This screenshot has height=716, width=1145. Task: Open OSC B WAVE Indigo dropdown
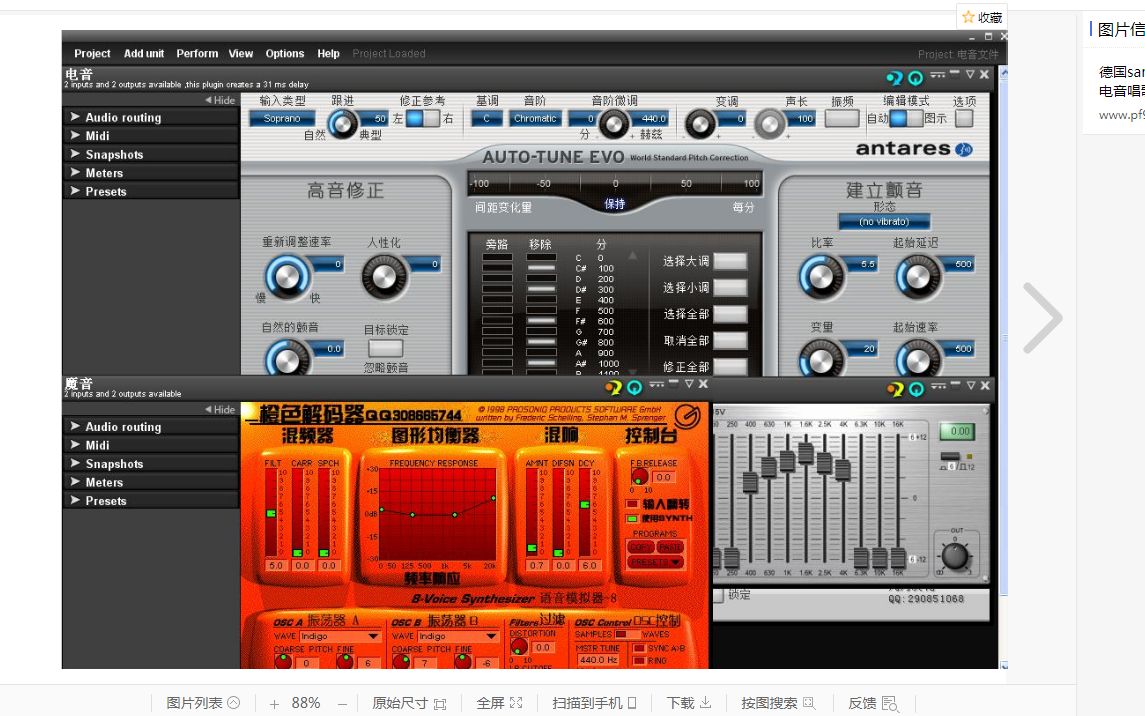(458, 636)
